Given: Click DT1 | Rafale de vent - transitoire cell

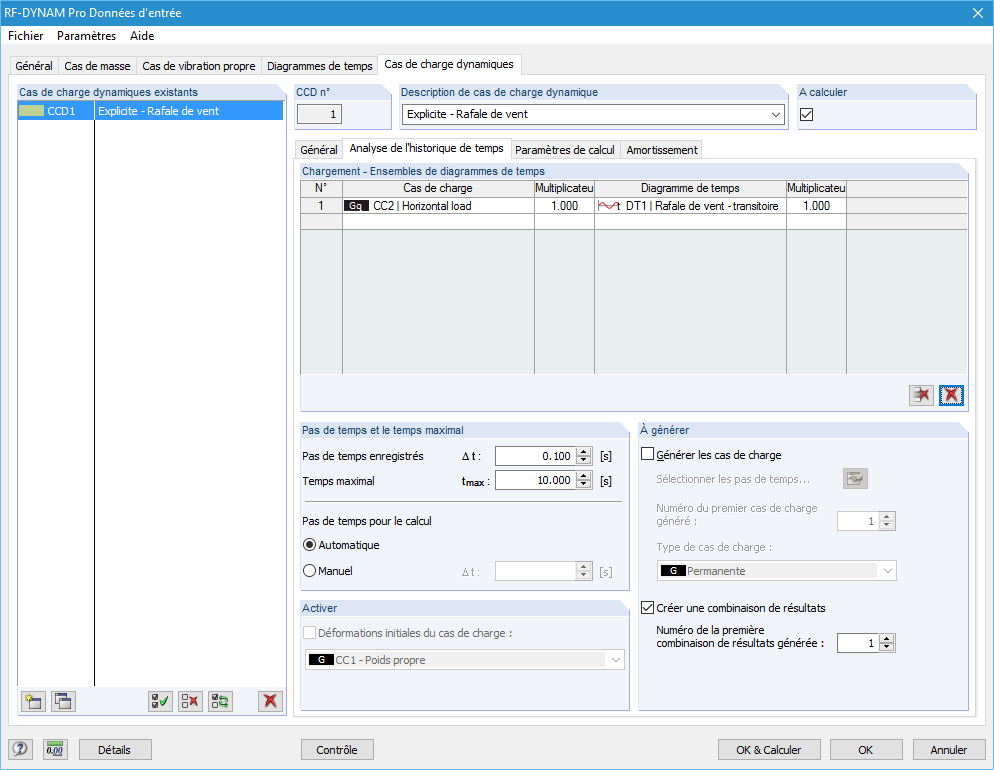Looking at the screenshot, I should point(690,206).
